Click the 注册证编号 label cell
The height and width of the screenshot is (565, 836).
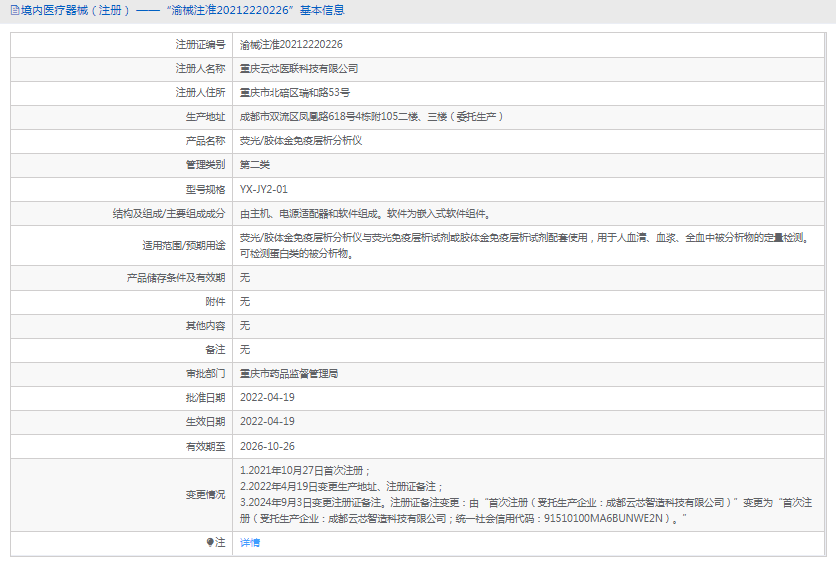point(122,45)
